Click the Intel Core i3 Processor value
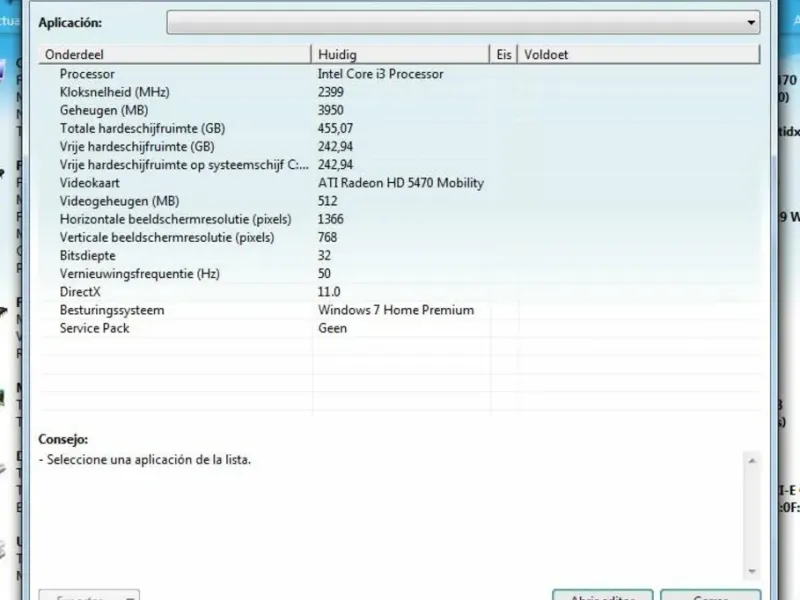The width and height of the screenshot is (800, 600). [381, 74]
